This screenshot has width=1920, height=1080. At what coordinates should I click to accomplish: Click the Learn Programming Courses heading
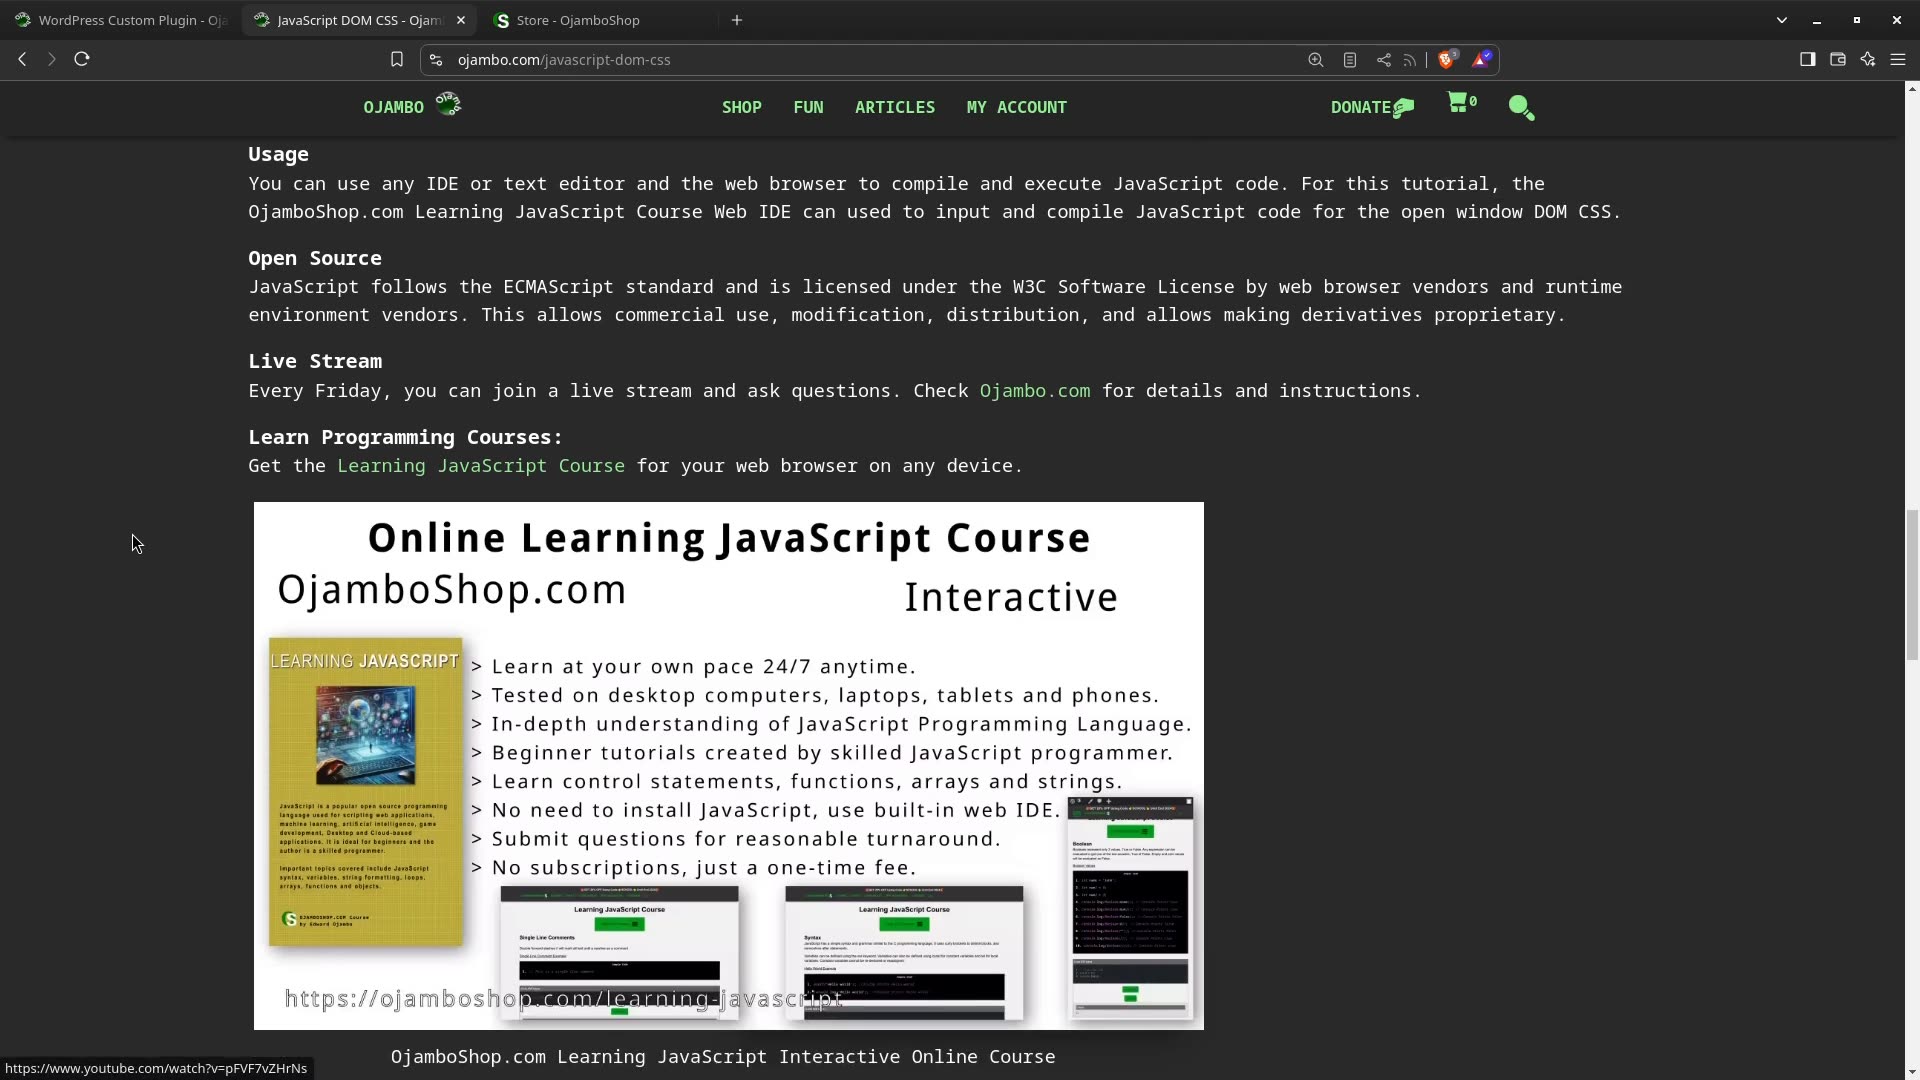click(406, 437)
